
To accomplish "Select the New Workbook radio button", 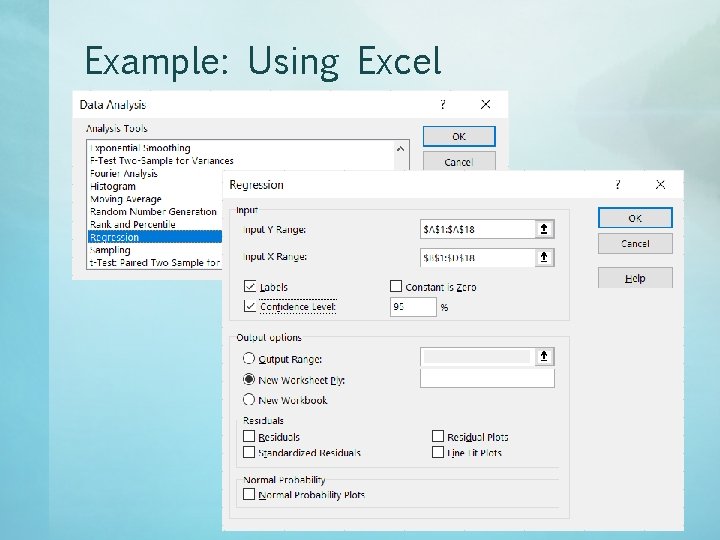I will (x=249, y=399).
